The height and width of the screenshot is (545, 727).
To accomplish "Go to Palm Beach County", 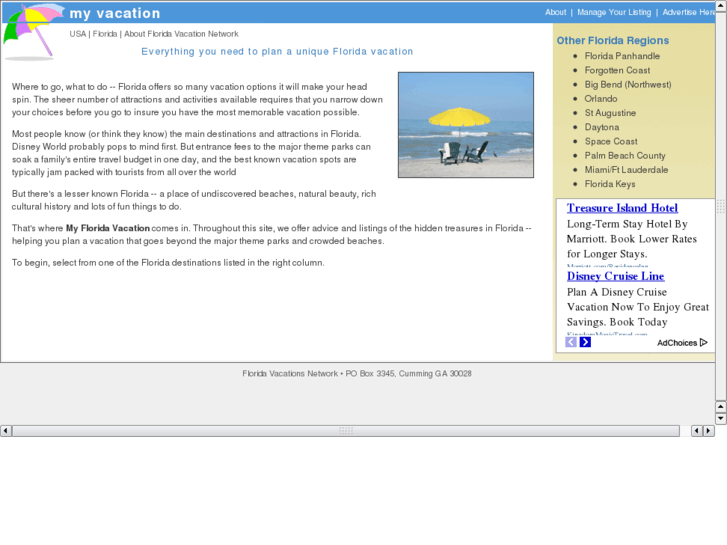I will 625,156.
